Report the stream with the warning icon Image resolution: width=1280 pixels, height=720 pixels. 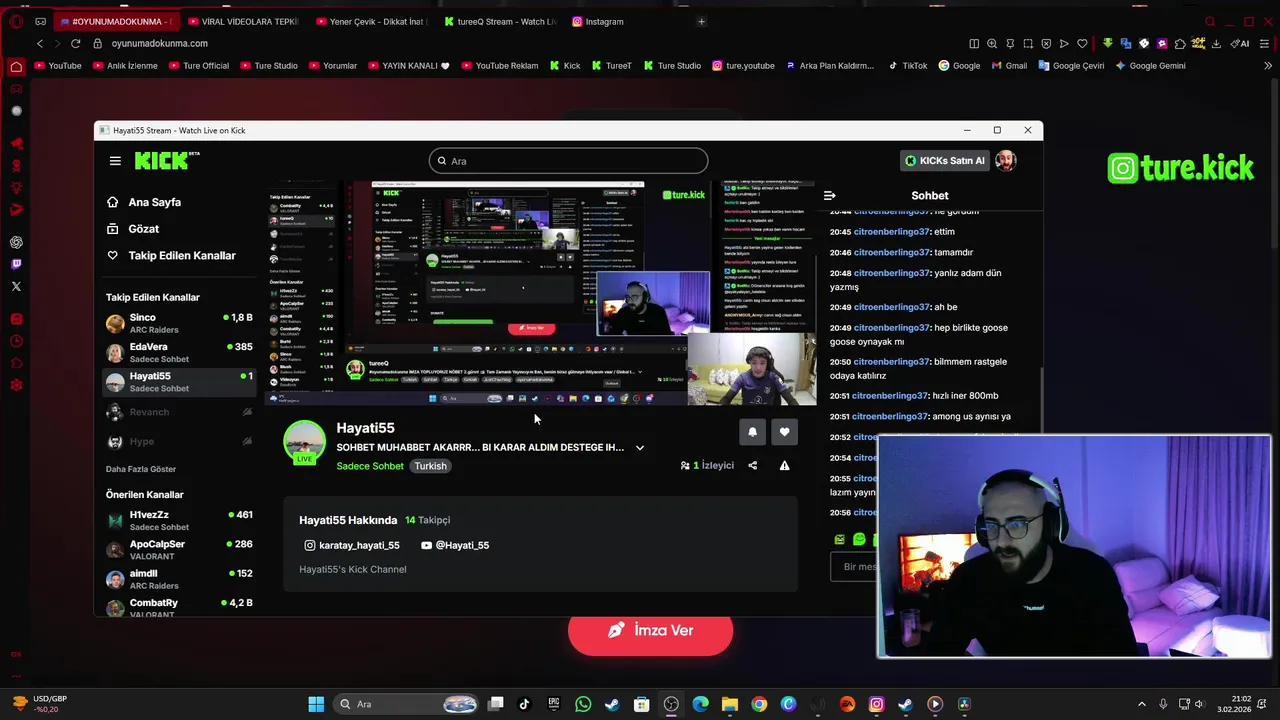[x=784, y=465]
